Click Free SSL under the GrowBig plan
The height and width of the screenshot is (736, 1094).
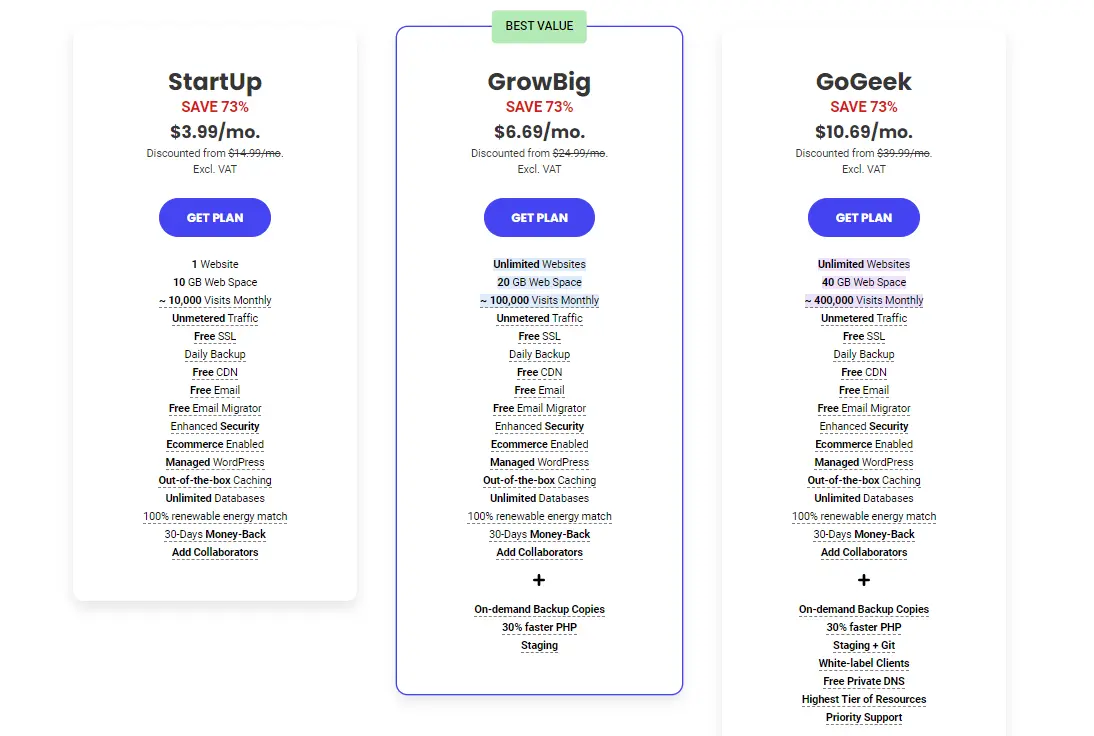pyautogui.click(x=539, y=336)
